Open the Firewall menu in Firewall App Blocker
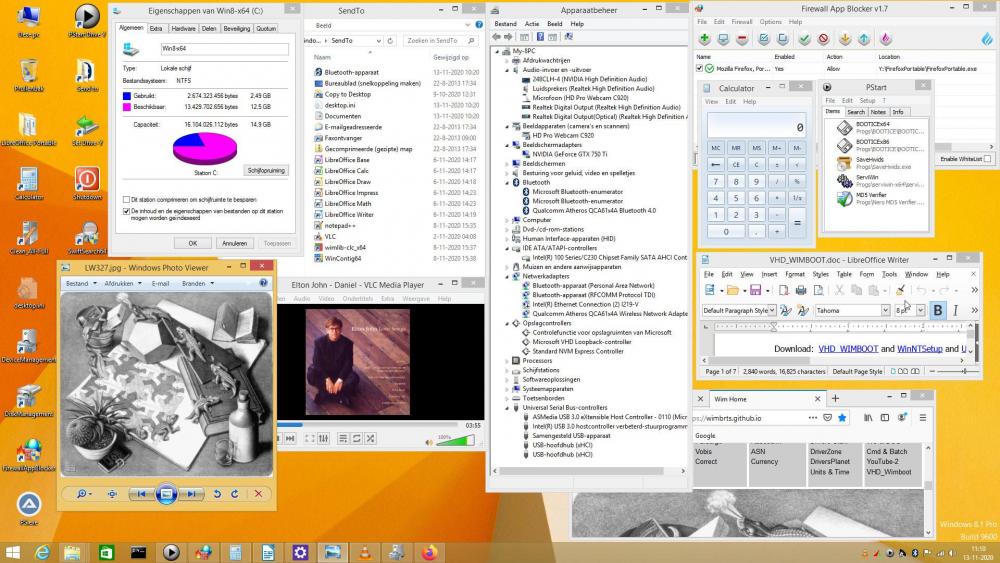 (x=742, y=21)
